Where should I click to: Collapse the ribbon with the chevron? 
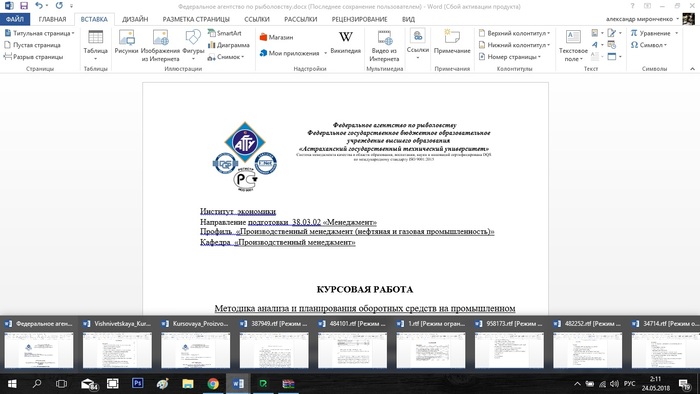692,69
